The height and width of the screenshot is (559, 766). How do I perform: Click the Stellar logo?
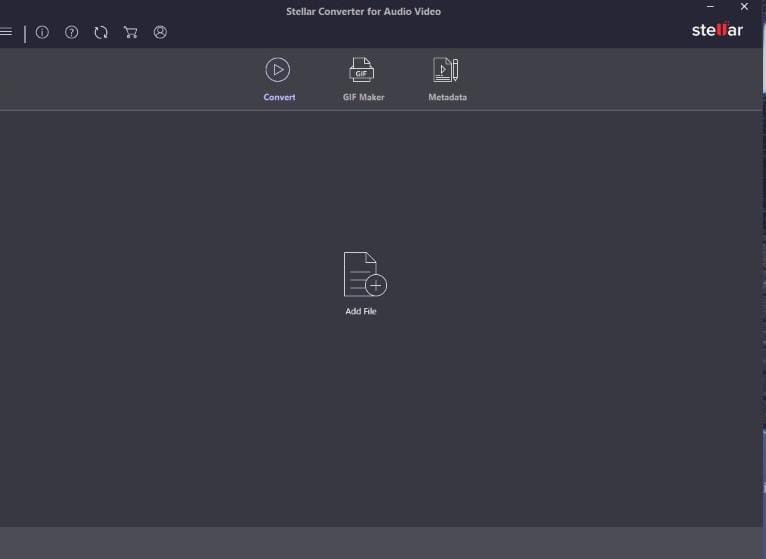click(x=717, y=30)
